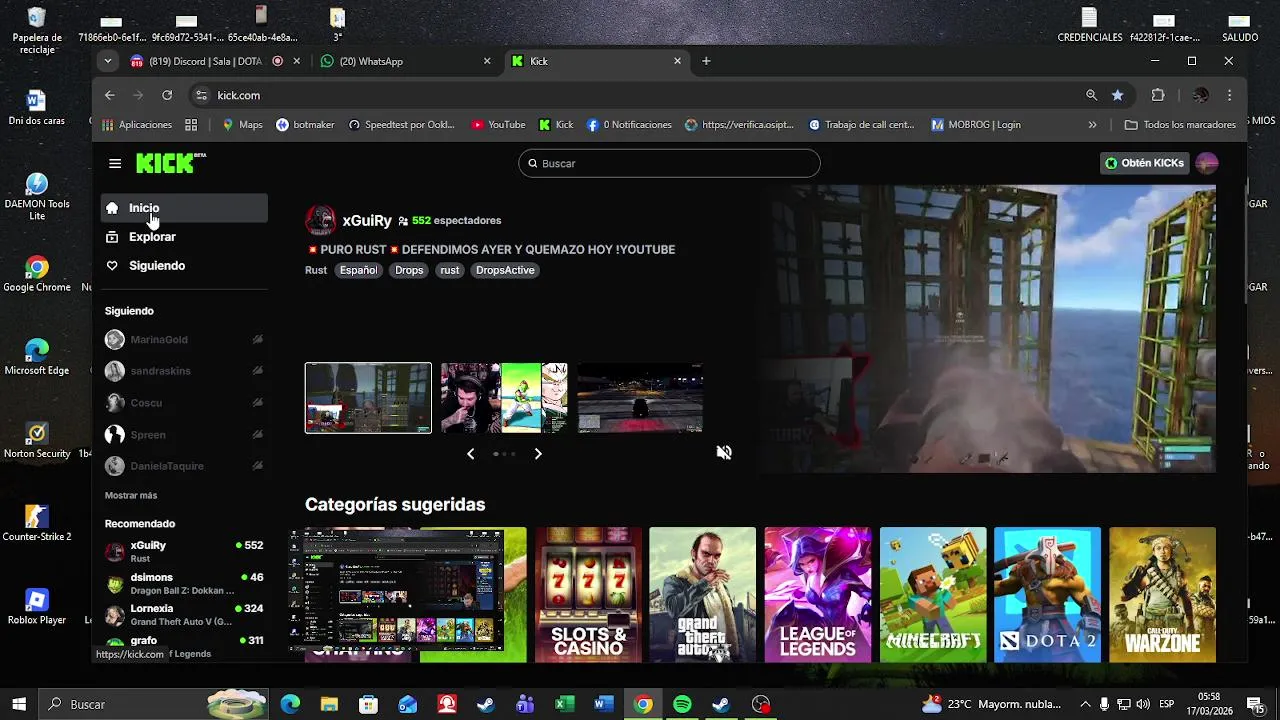The image size is (1280, 720).
Task: Click the Aplicaciones bookmark shortcut
Action: (137, 125)
